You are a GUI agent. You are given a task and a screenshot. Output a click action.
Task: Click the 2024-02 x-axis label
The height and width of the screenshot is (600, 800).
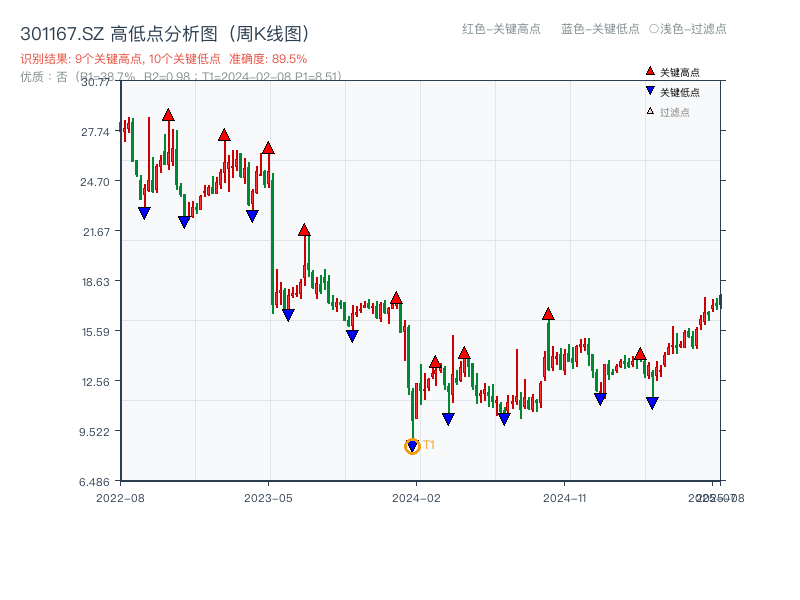pos(416,498)
